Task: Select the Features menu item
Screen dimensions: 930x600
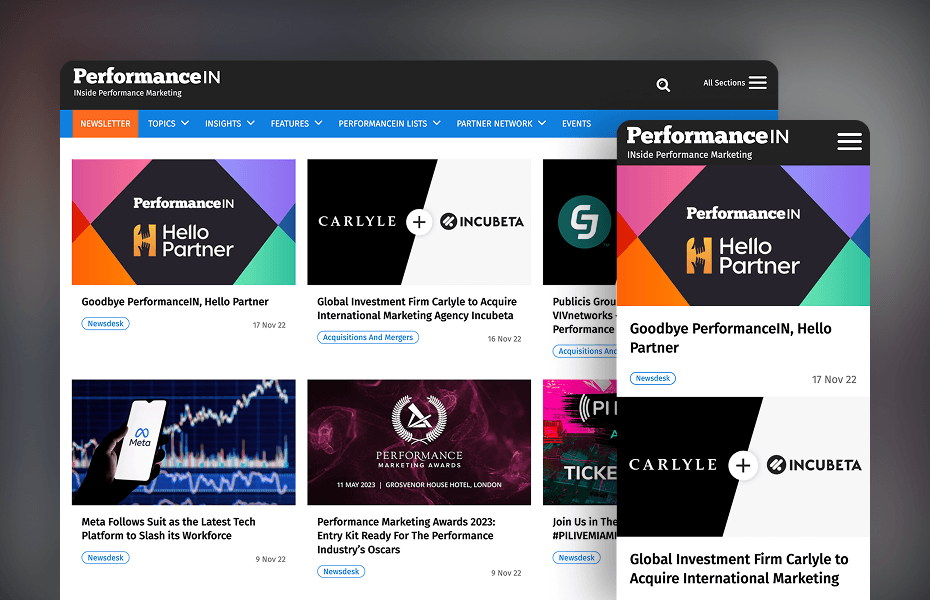Action: 289,123
